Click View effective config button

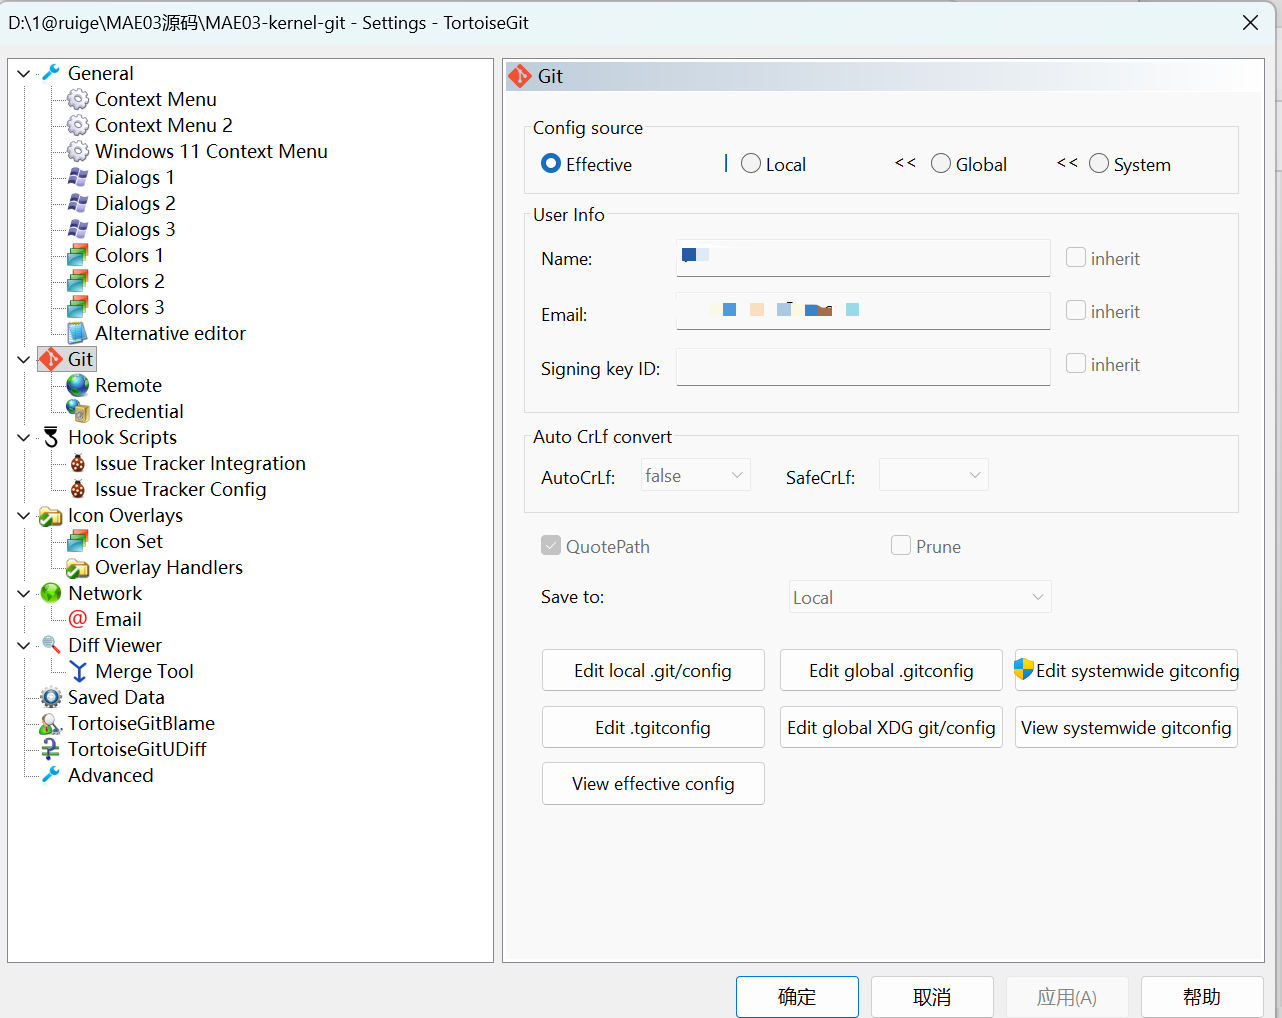(x=653, y=783)
